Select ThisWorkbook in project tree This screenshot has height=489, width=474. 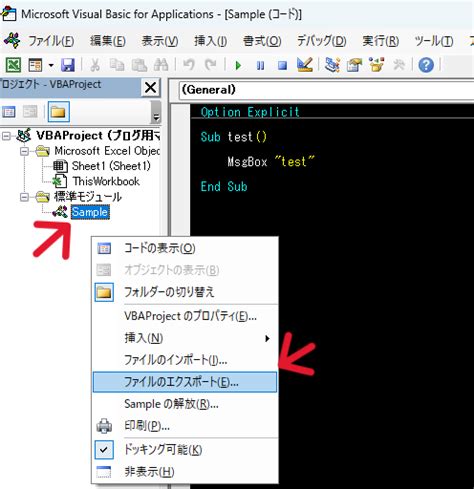point(106,181)
